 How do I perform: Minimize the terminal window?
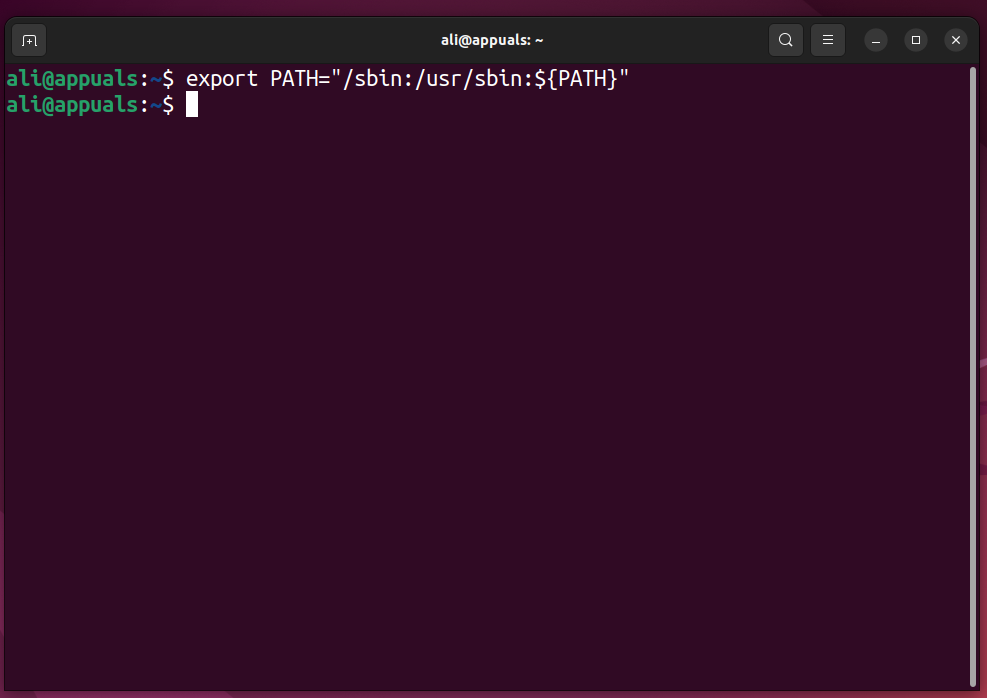876,40
